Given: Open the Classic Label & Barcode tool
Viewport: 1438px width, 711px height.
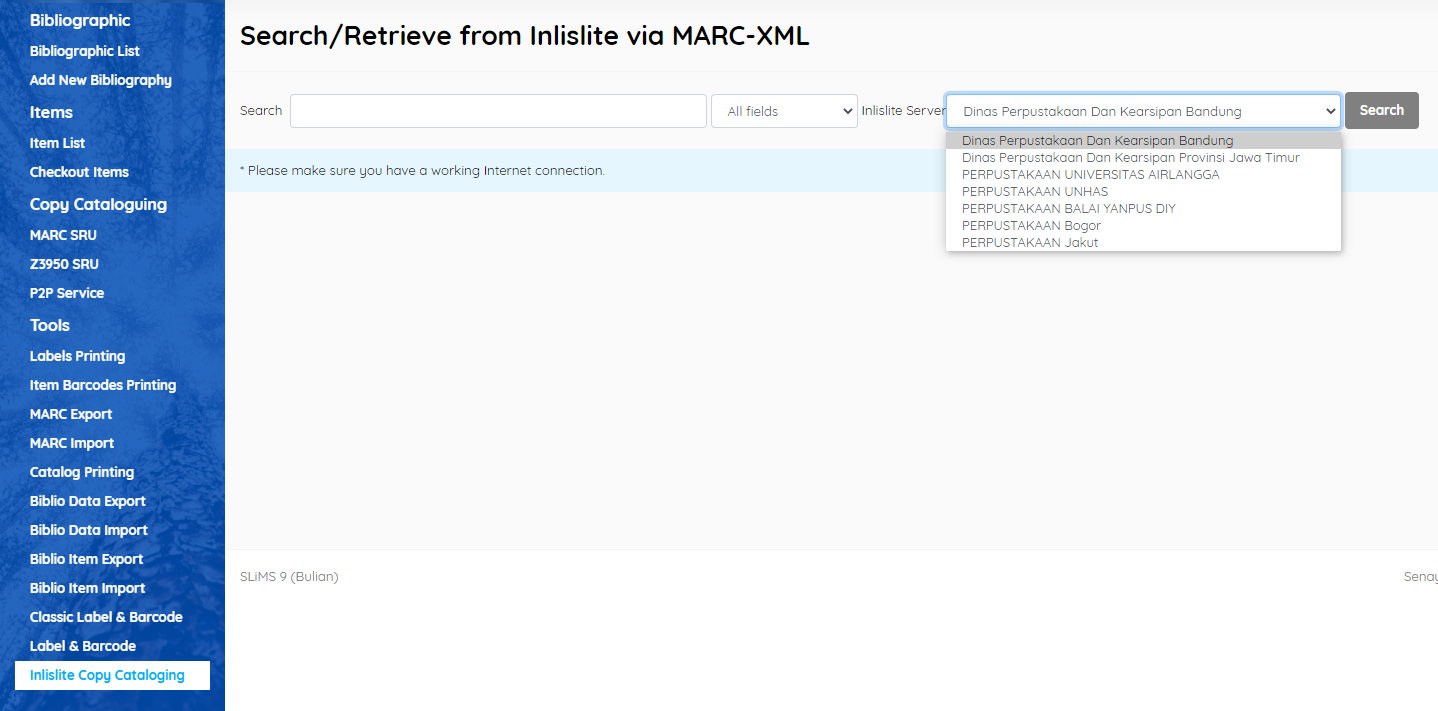Looking at the screenshot, I should (105, 616).
